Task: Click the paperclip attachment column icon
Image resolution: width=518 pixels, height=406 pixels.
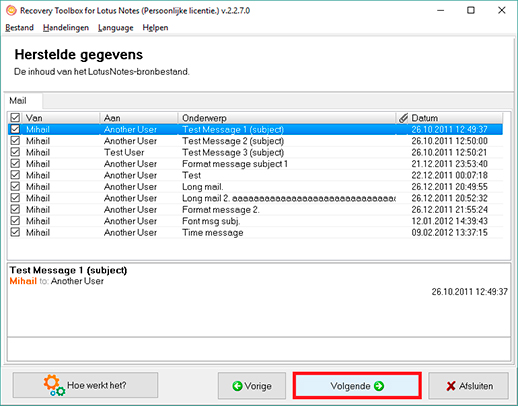Action: [x=403, y=118]
